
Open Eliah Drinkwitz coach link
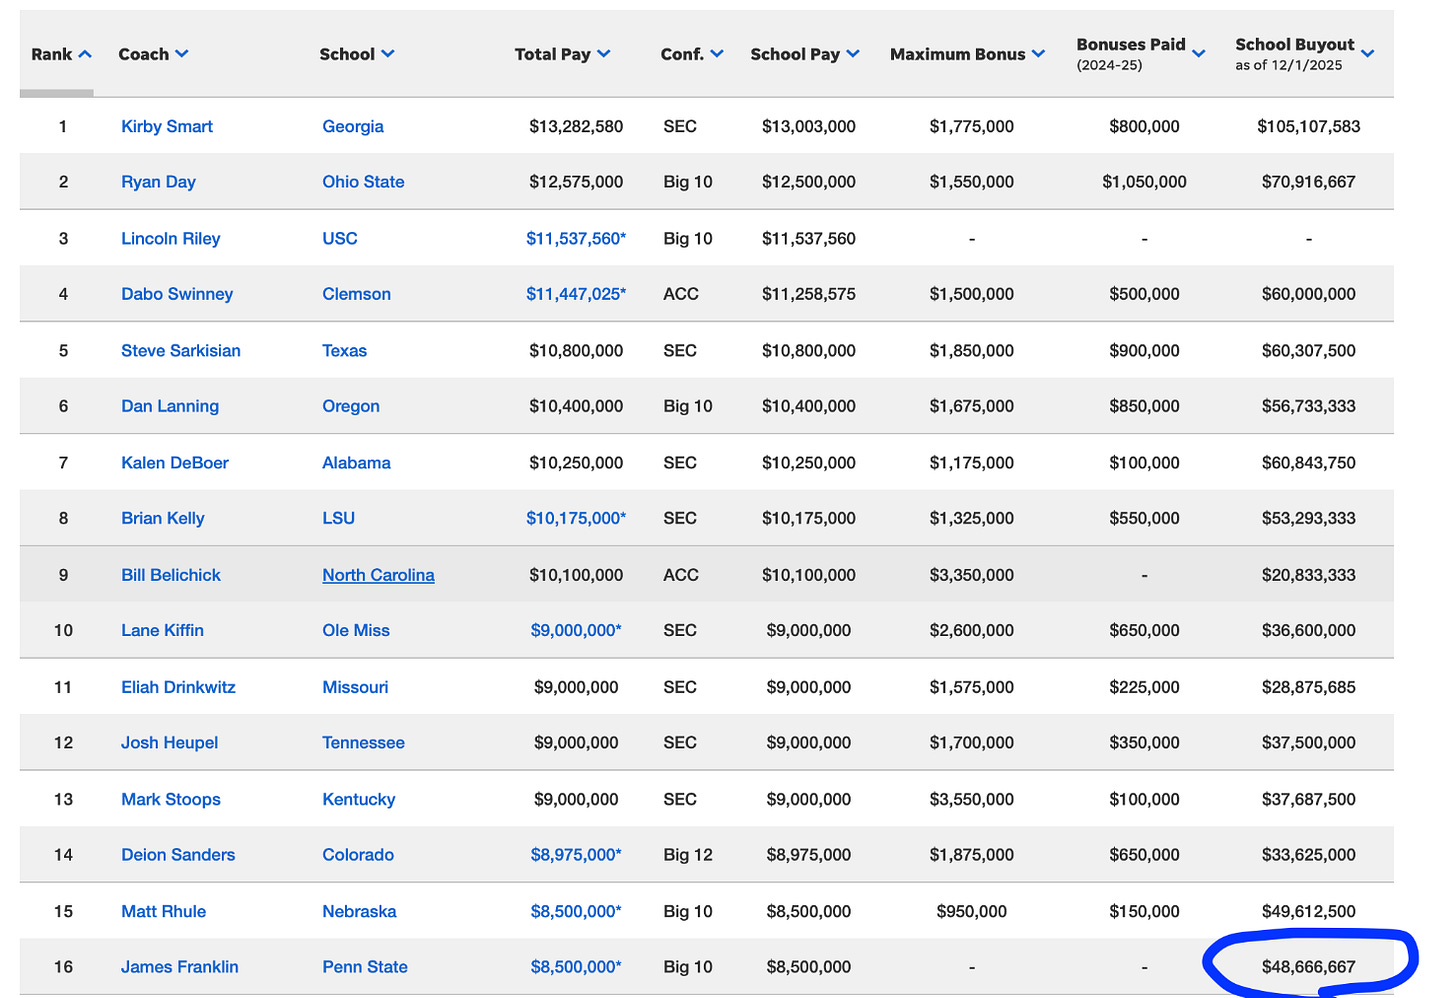178,687
